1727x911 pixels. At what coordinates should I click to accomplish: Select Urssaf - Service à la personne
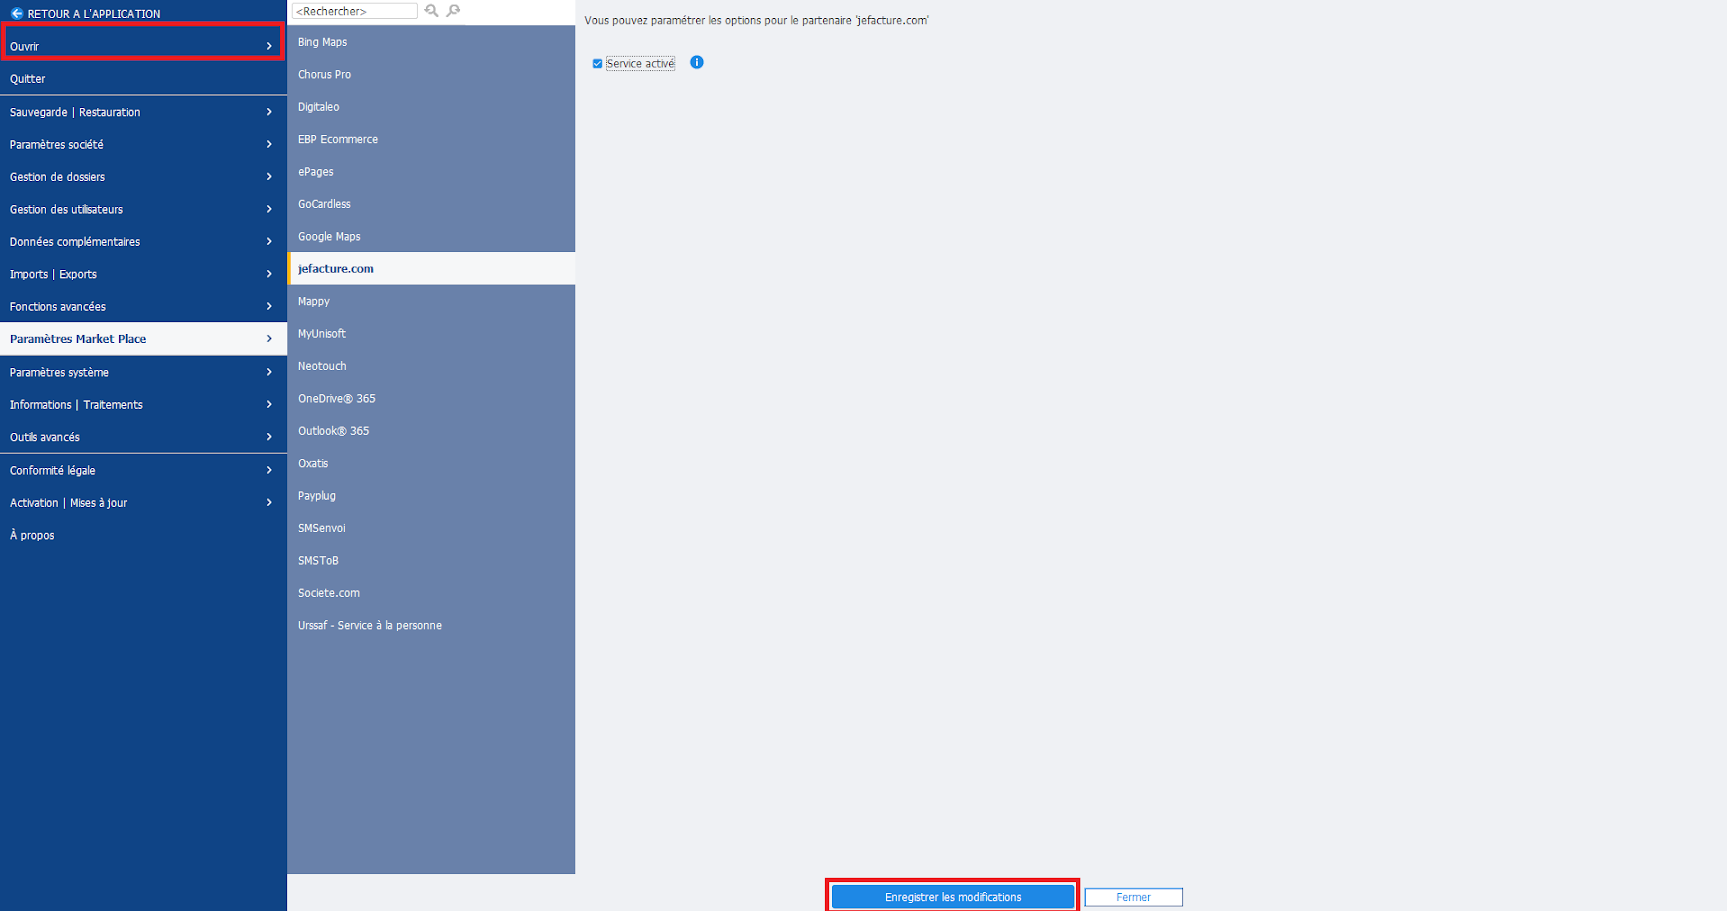point(431,625)
